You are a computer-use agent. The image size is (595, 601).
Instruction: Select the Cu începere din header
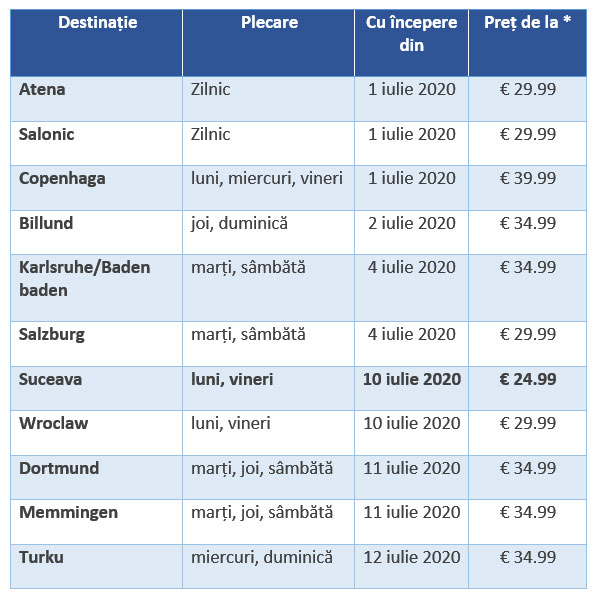coord(411,43)
